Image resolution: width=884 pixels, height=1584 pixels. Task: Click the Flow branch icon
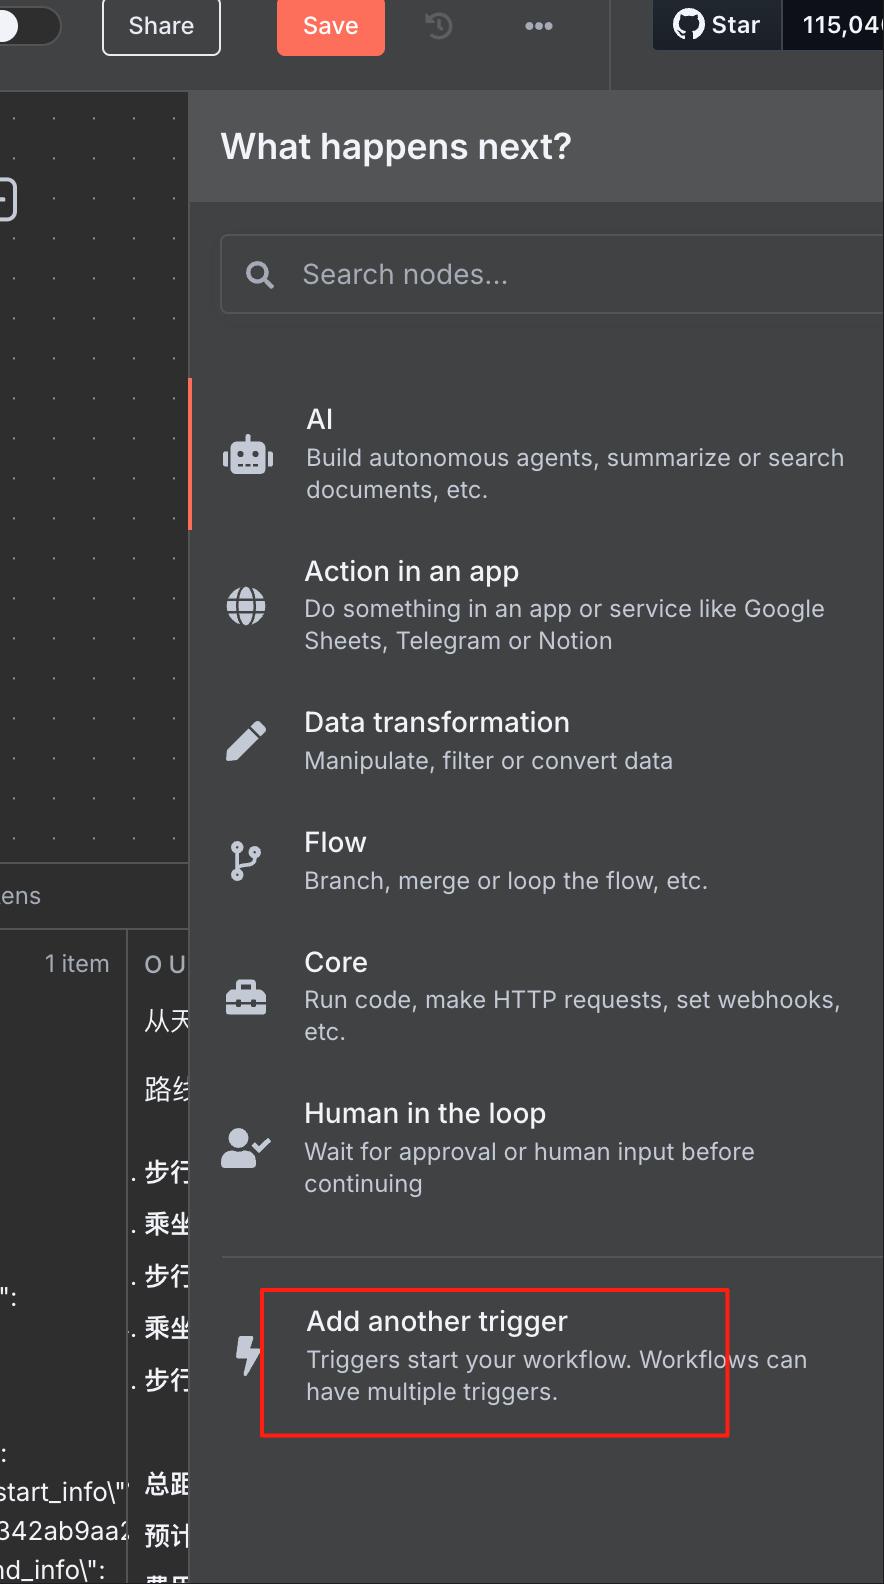(x=245, y=861)
